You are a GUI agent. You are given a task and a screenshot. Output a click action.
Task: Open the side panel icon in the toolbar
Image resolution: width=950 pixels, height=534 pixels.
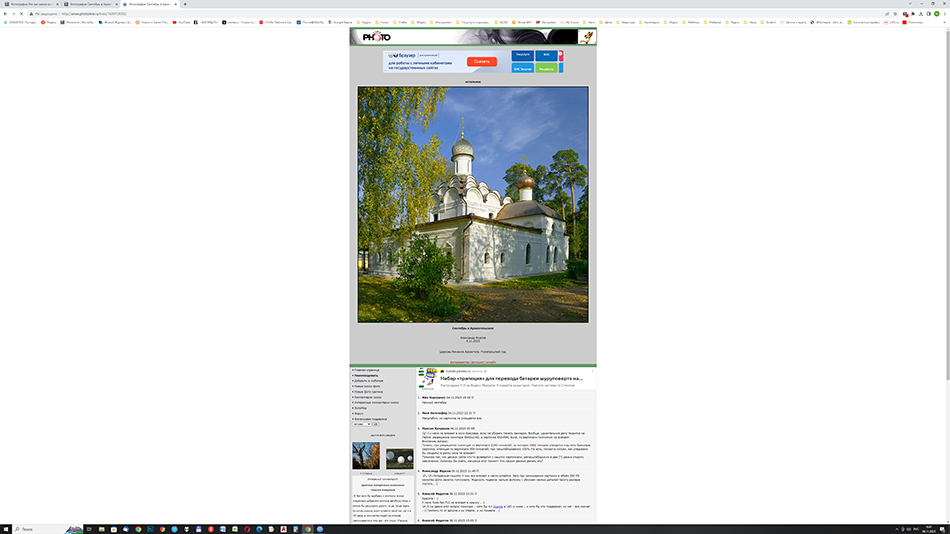[929, 13]
